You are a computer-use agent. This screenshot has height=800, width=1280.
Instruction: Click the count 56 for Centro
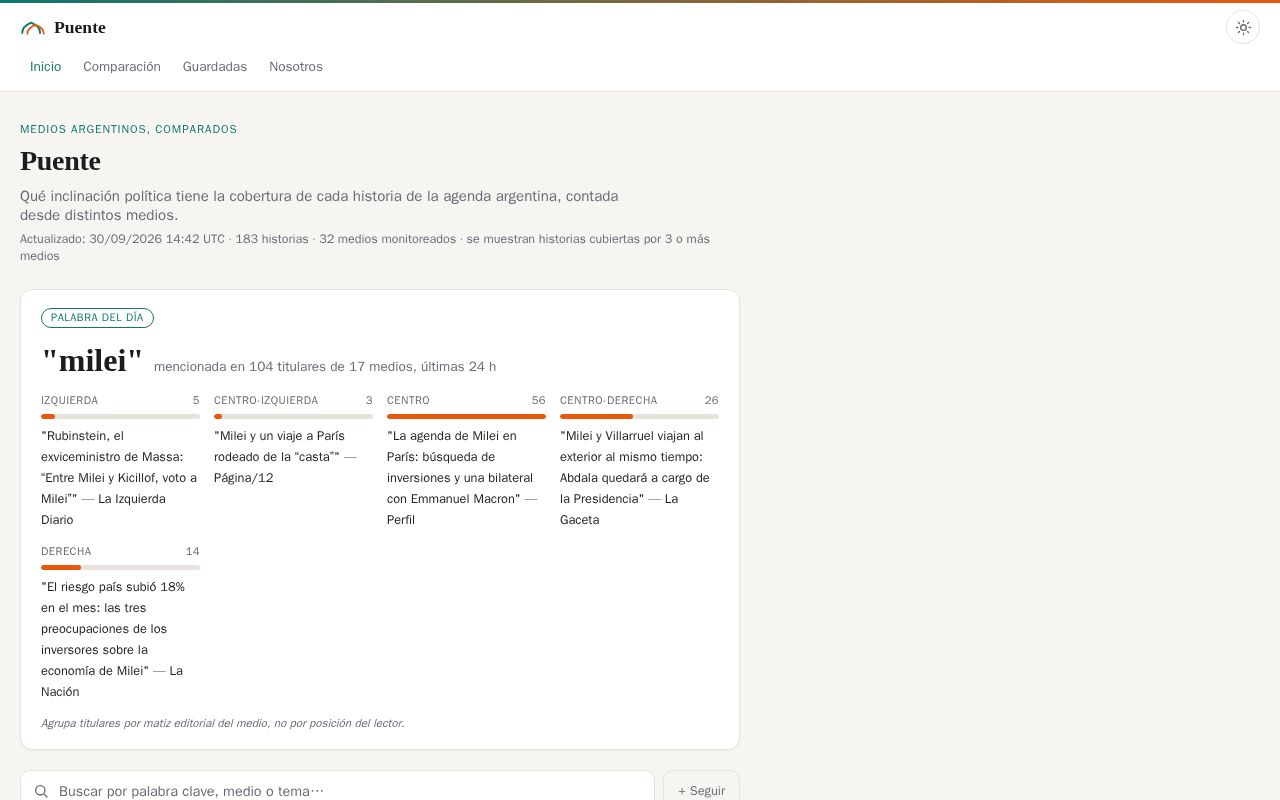(539, 400)
